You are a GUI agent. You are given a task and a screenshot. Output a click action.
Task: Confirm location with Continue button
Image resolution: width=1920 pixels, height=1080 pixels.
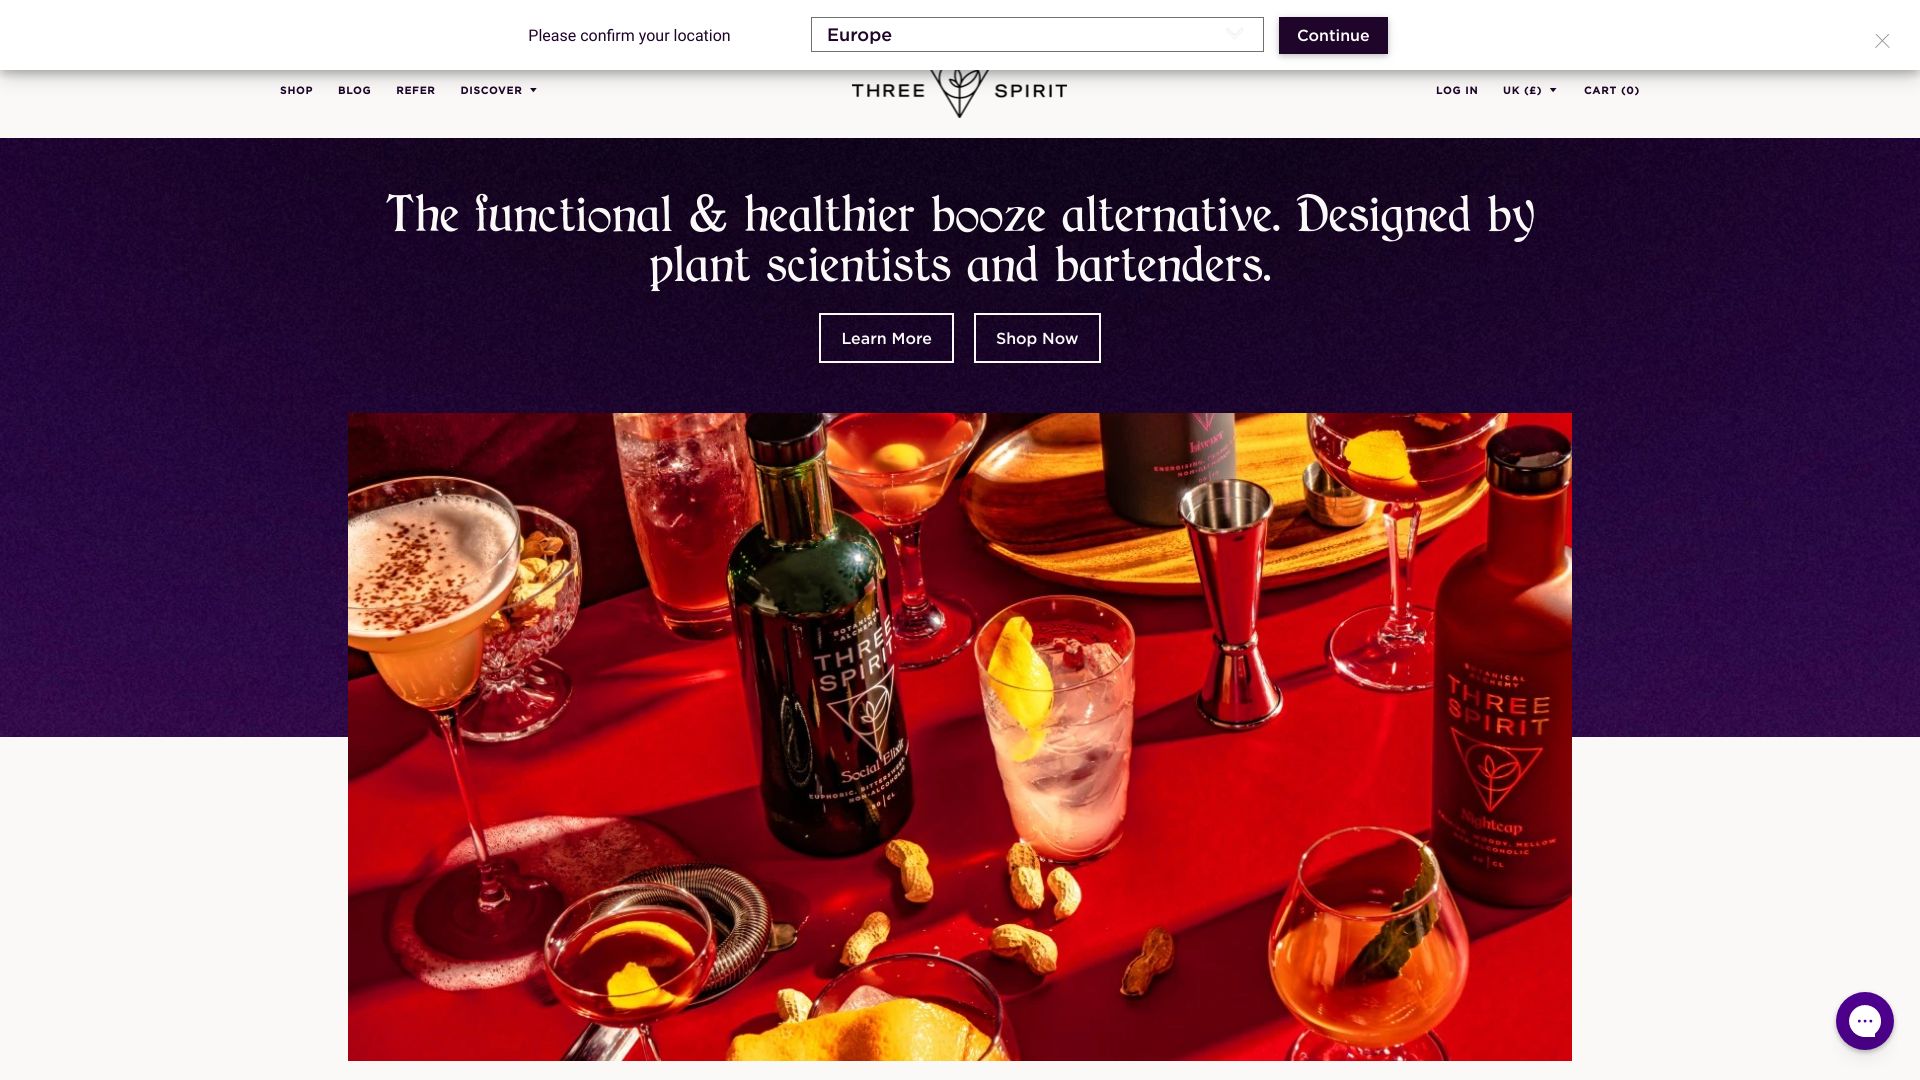tap(1333, 35)
